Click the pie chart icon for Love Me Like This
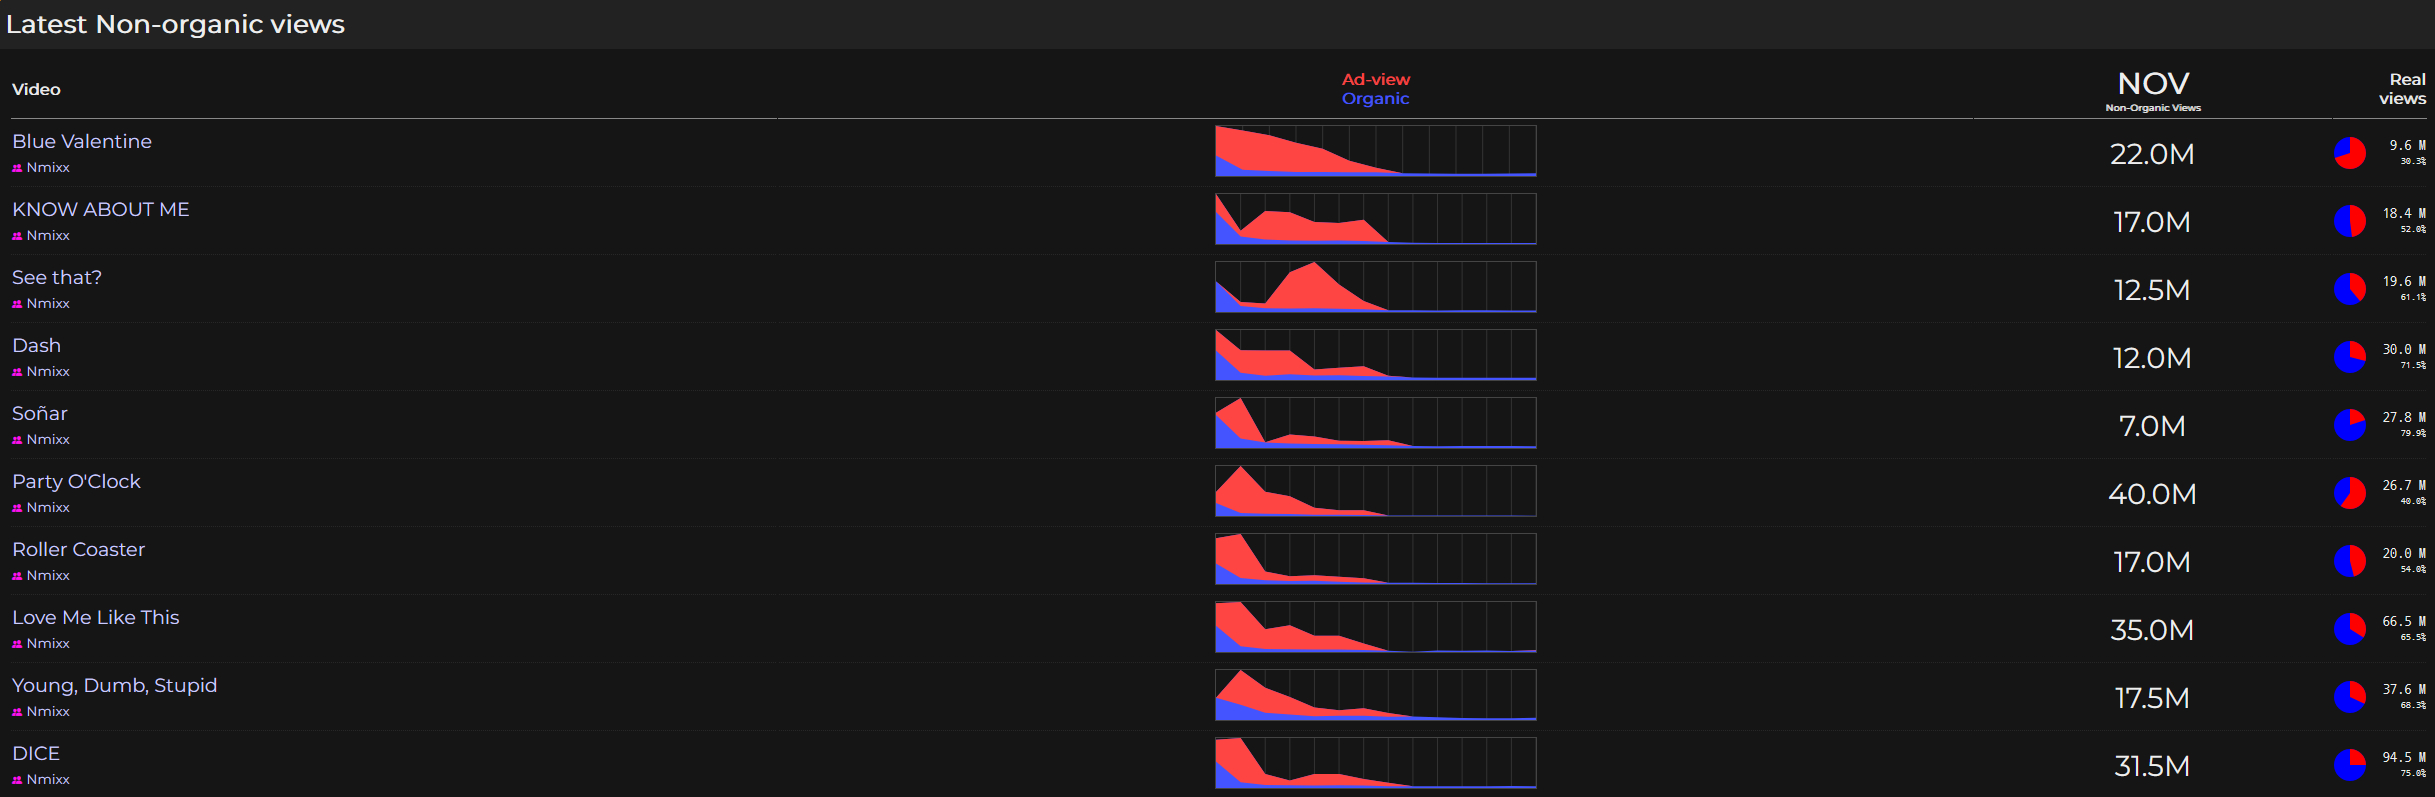 click(x=2350, y=629)
